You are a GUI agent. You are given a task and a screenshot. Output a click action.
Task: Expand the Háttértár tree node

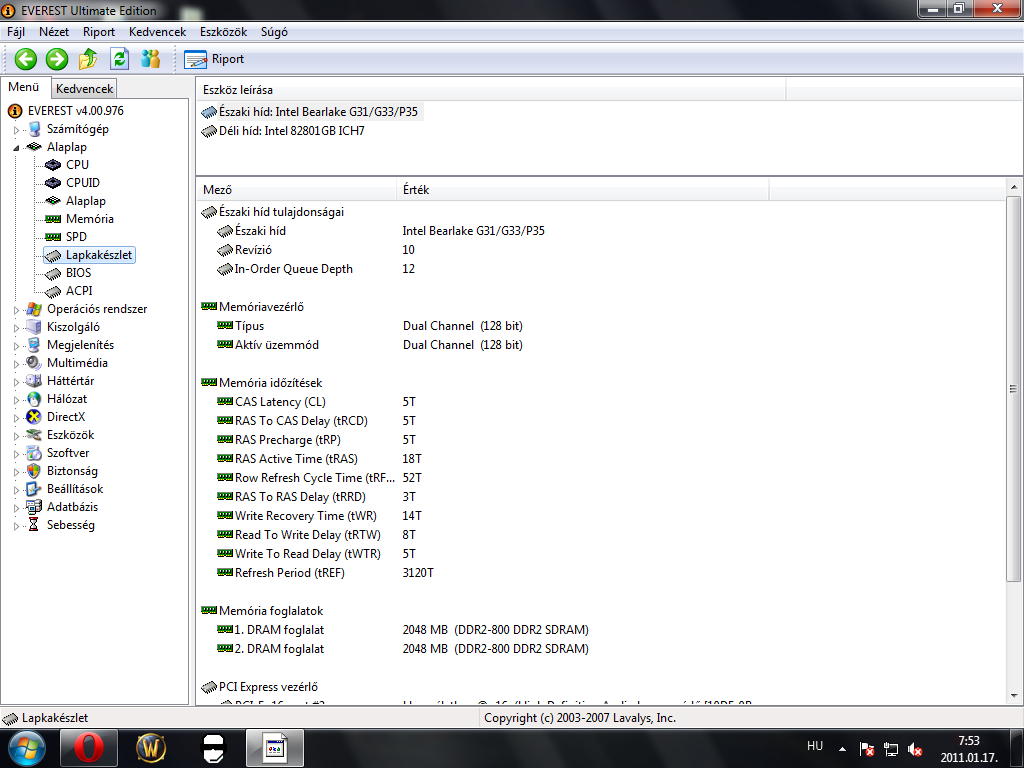pyautogui.click(x=16, y=381)
